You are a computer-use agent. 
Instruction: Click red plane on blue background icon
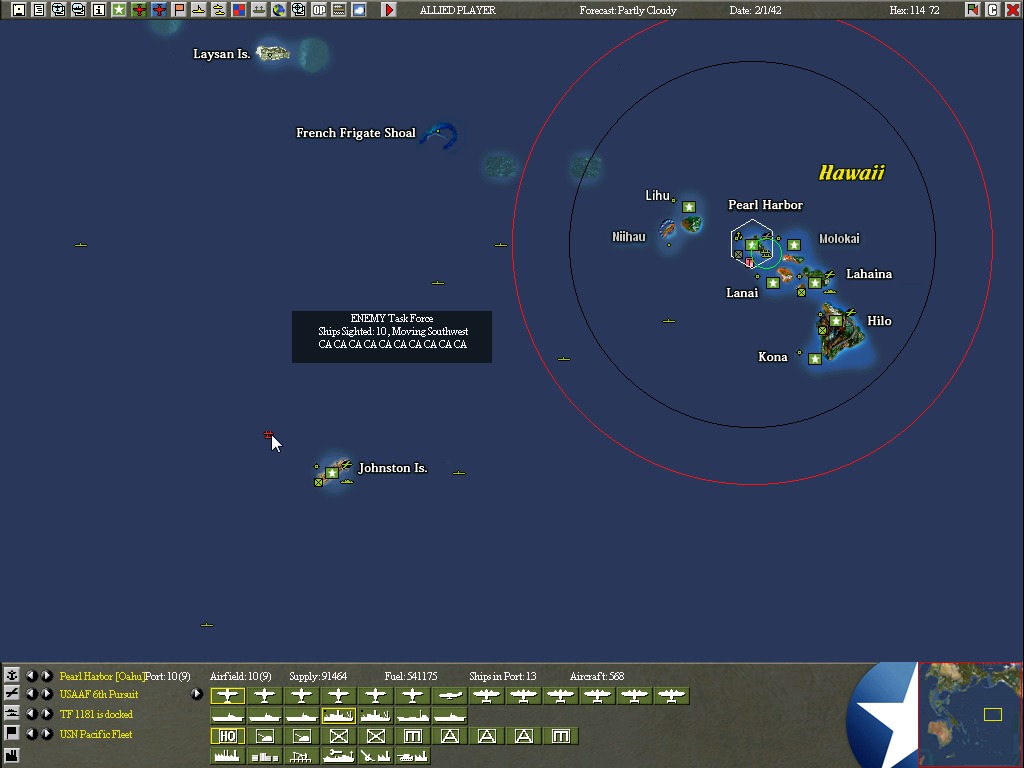pos(159,10)
